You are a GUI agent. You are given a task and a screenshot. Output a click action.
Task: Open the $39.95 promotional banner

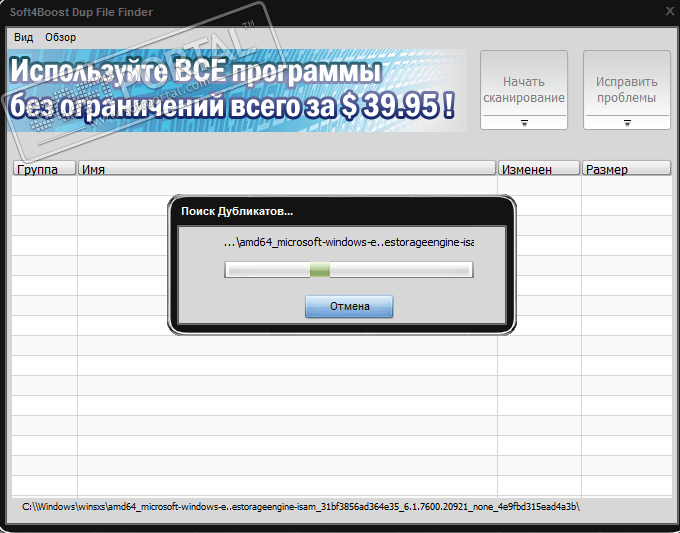(236, 90)
